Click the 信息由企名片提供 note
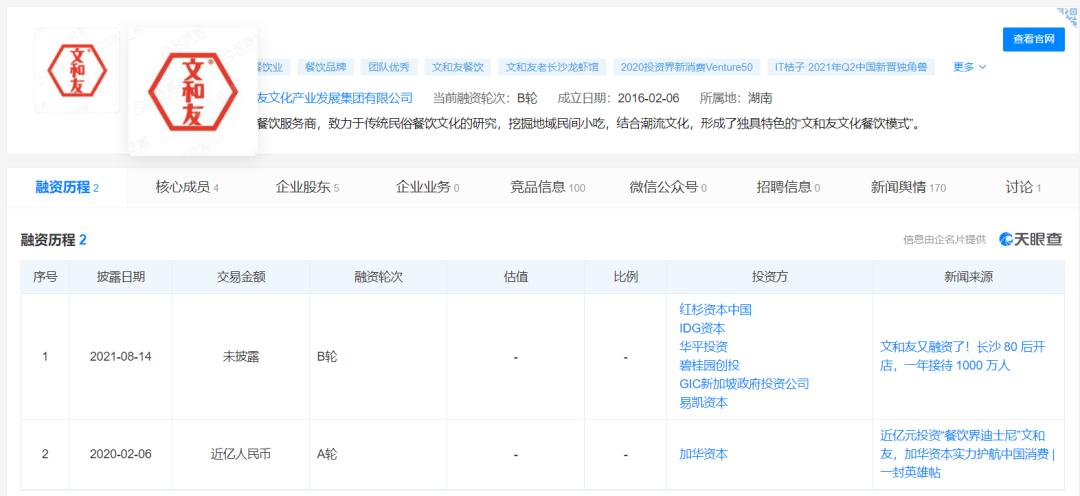The width and height of the screenshot is (1080, 496). pos(944,240)
